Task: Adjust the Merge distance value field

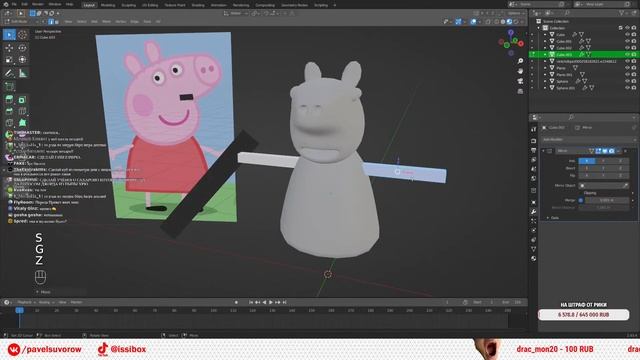Action: (x=607, y=200)
